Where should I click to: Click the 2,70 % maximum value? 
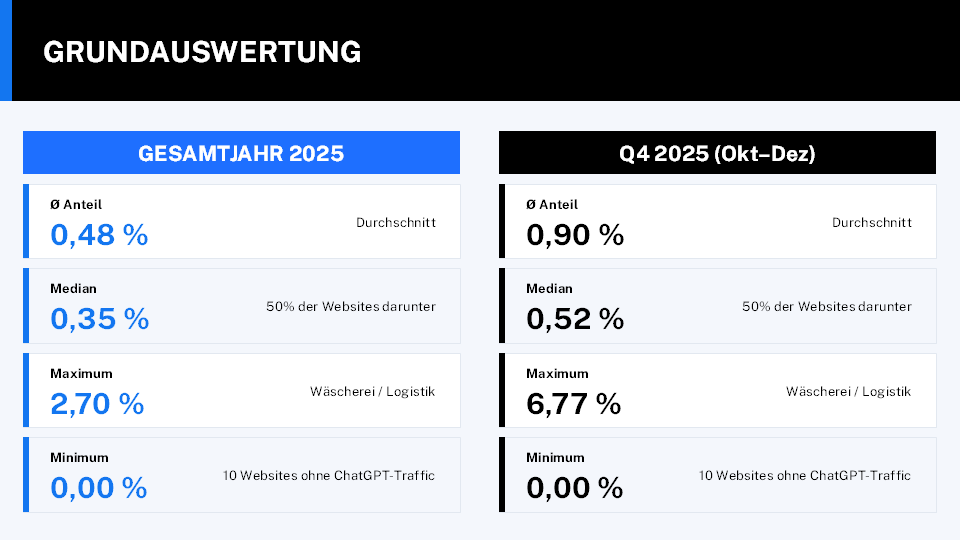coord(97,404)
